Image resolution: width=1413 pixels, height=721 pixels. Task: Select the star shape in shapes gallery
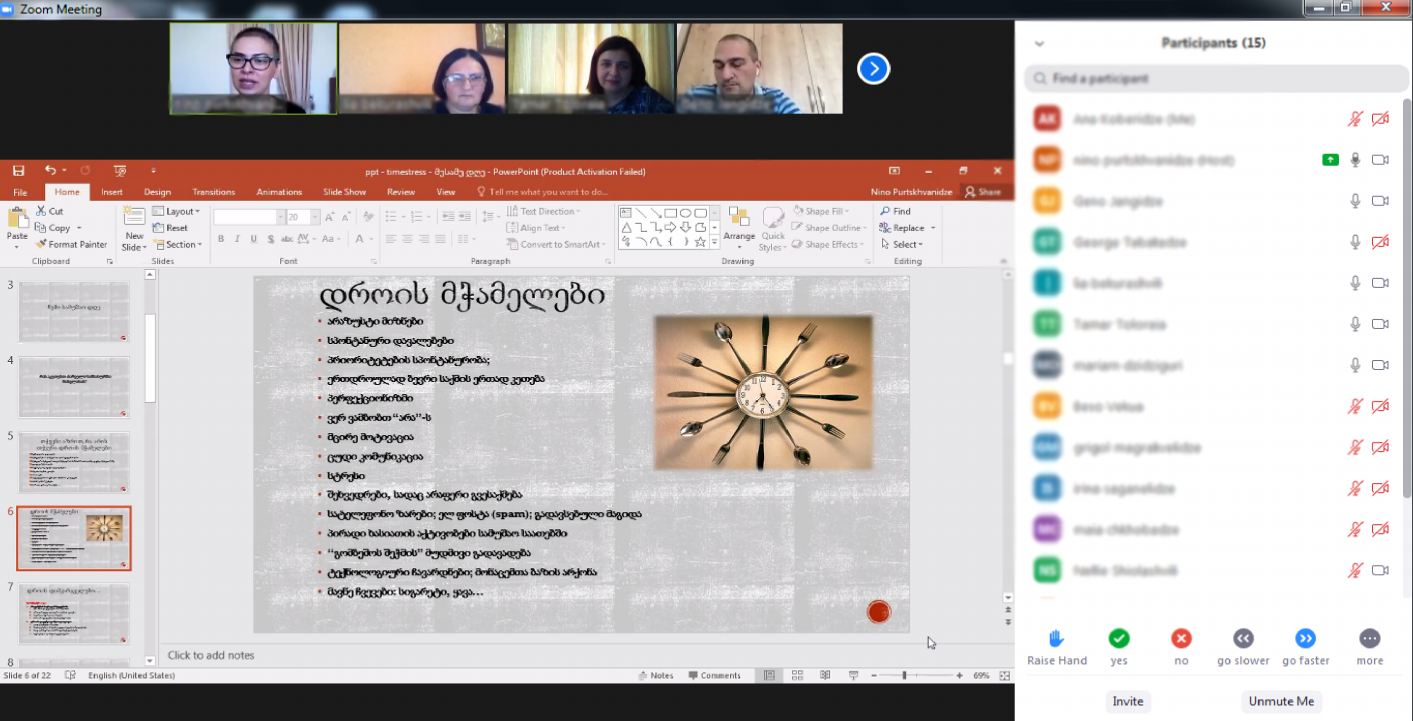700,242
